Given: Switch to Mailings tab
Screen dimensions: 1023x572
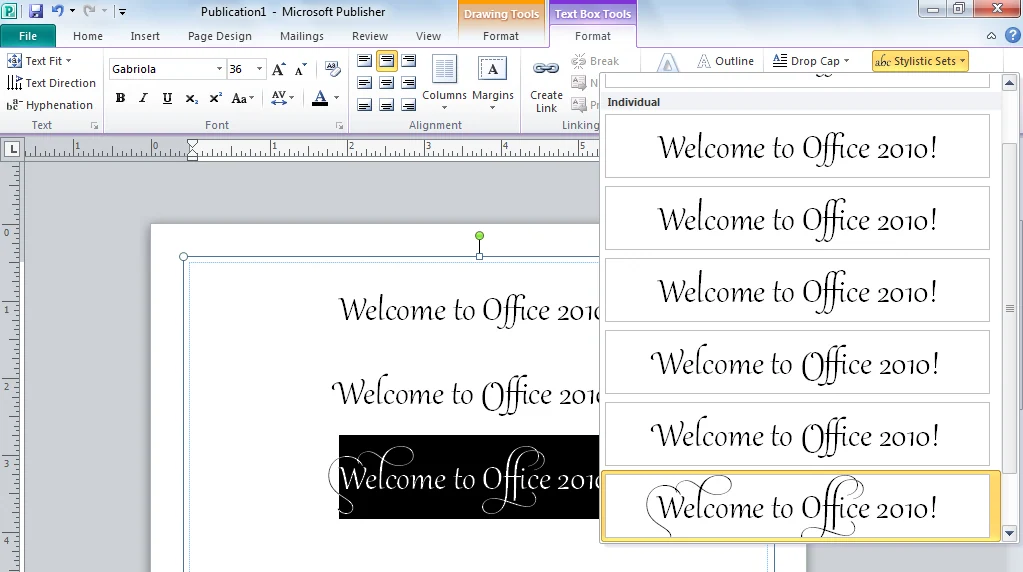Looking at the screenshot, I should [x=301, y=36].
